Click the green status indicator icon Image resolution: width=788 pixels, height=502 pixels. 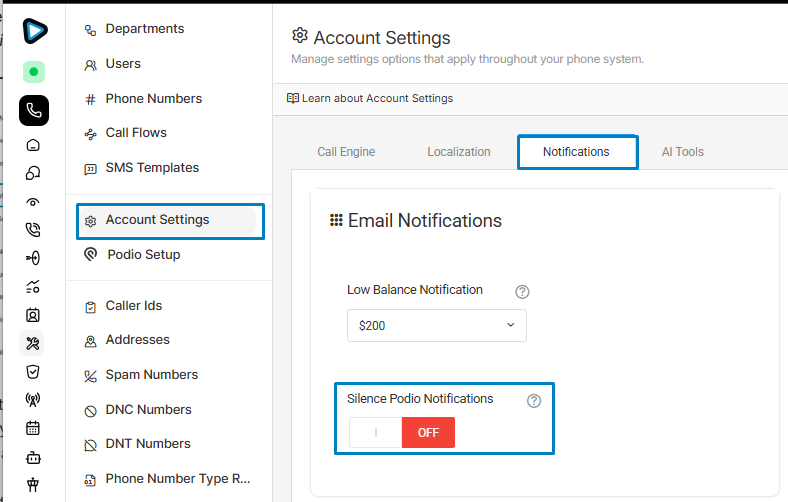[34, 72]
